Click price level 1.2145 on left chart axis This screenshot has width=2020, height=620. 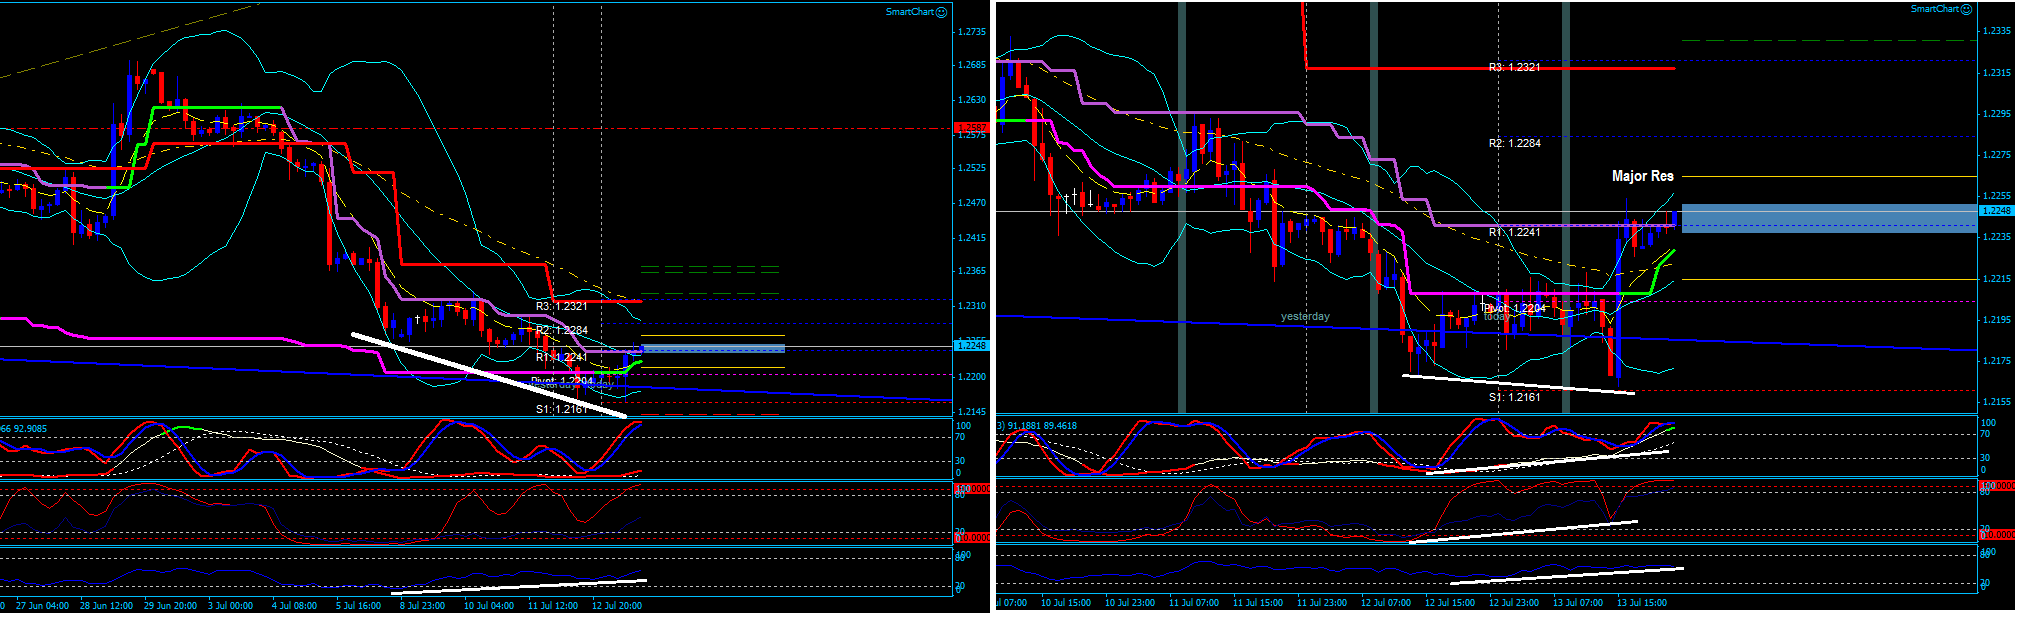pos(972,412)
